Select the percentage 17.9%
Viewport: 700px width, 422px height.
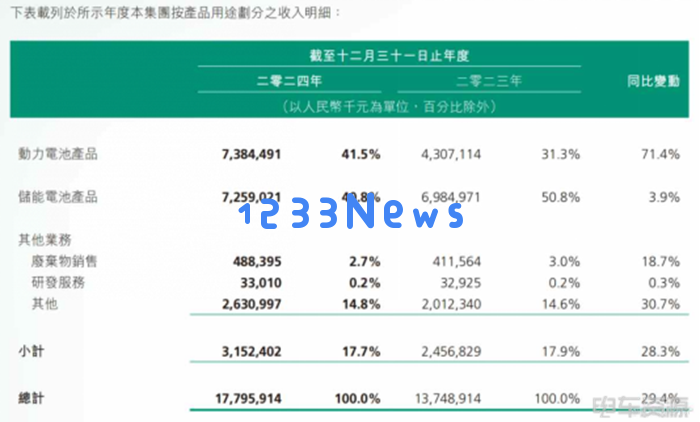pyautogui.click(x=561, y=352)
